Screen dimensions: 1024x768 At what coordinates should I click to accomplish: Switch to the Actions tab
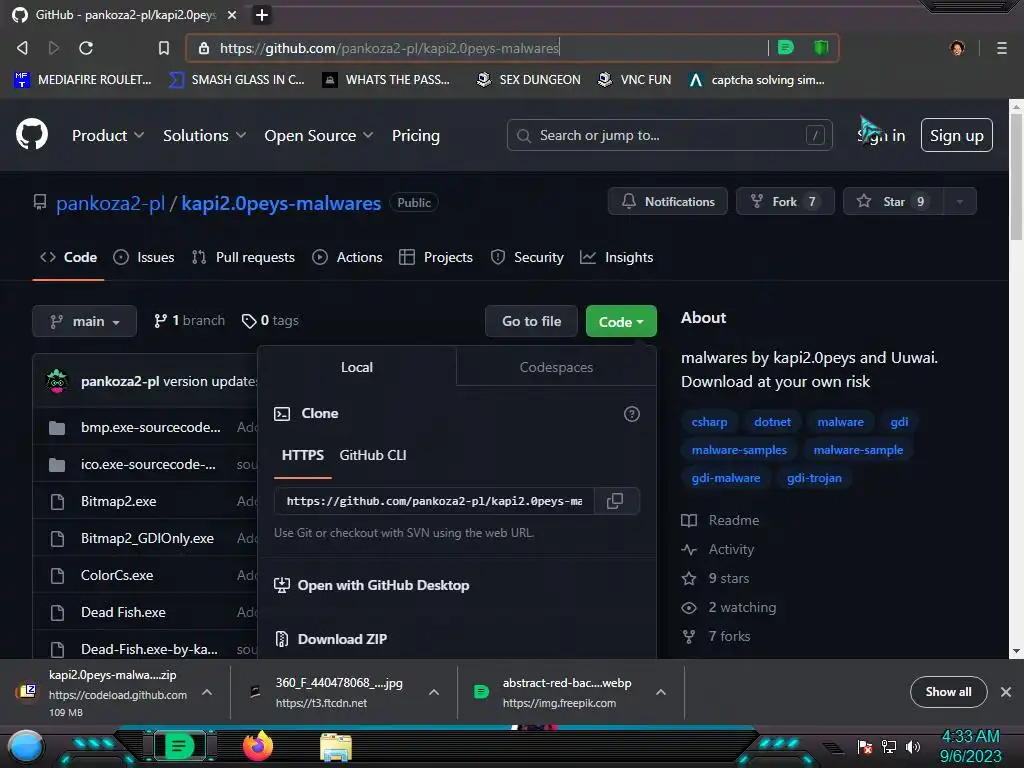(x=347, y=257)
